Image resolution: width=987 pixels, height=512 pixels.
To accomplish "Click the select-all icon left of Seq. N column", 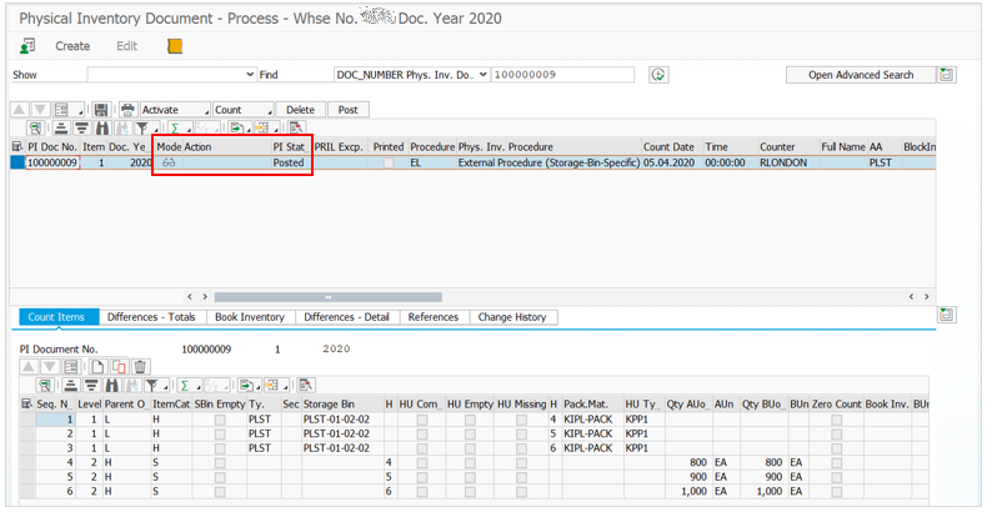I will click(x=26, y=404).
